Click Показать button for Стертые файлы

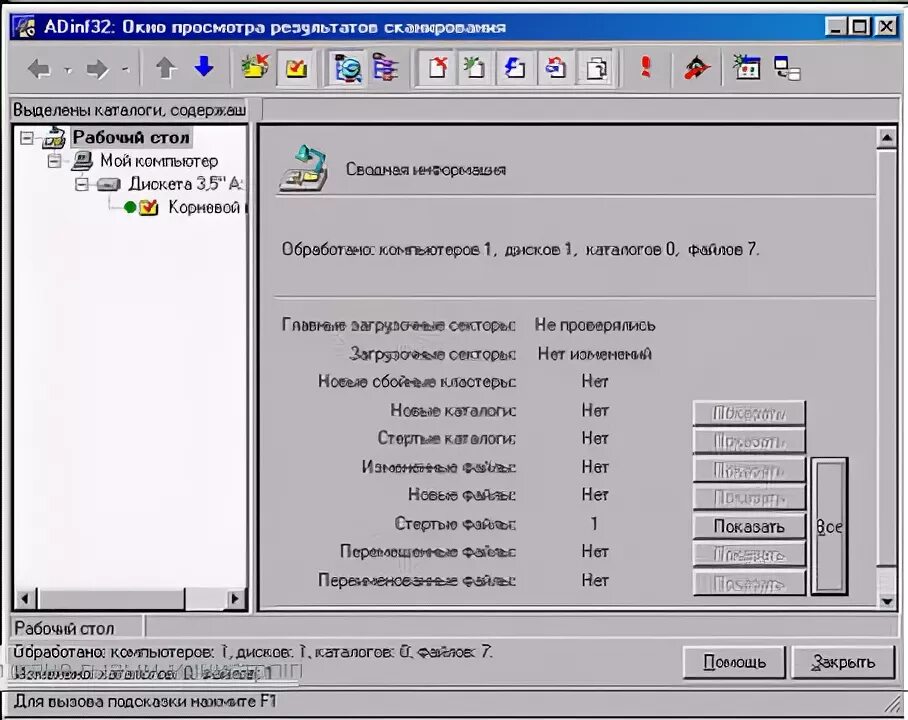click(749, 527)
